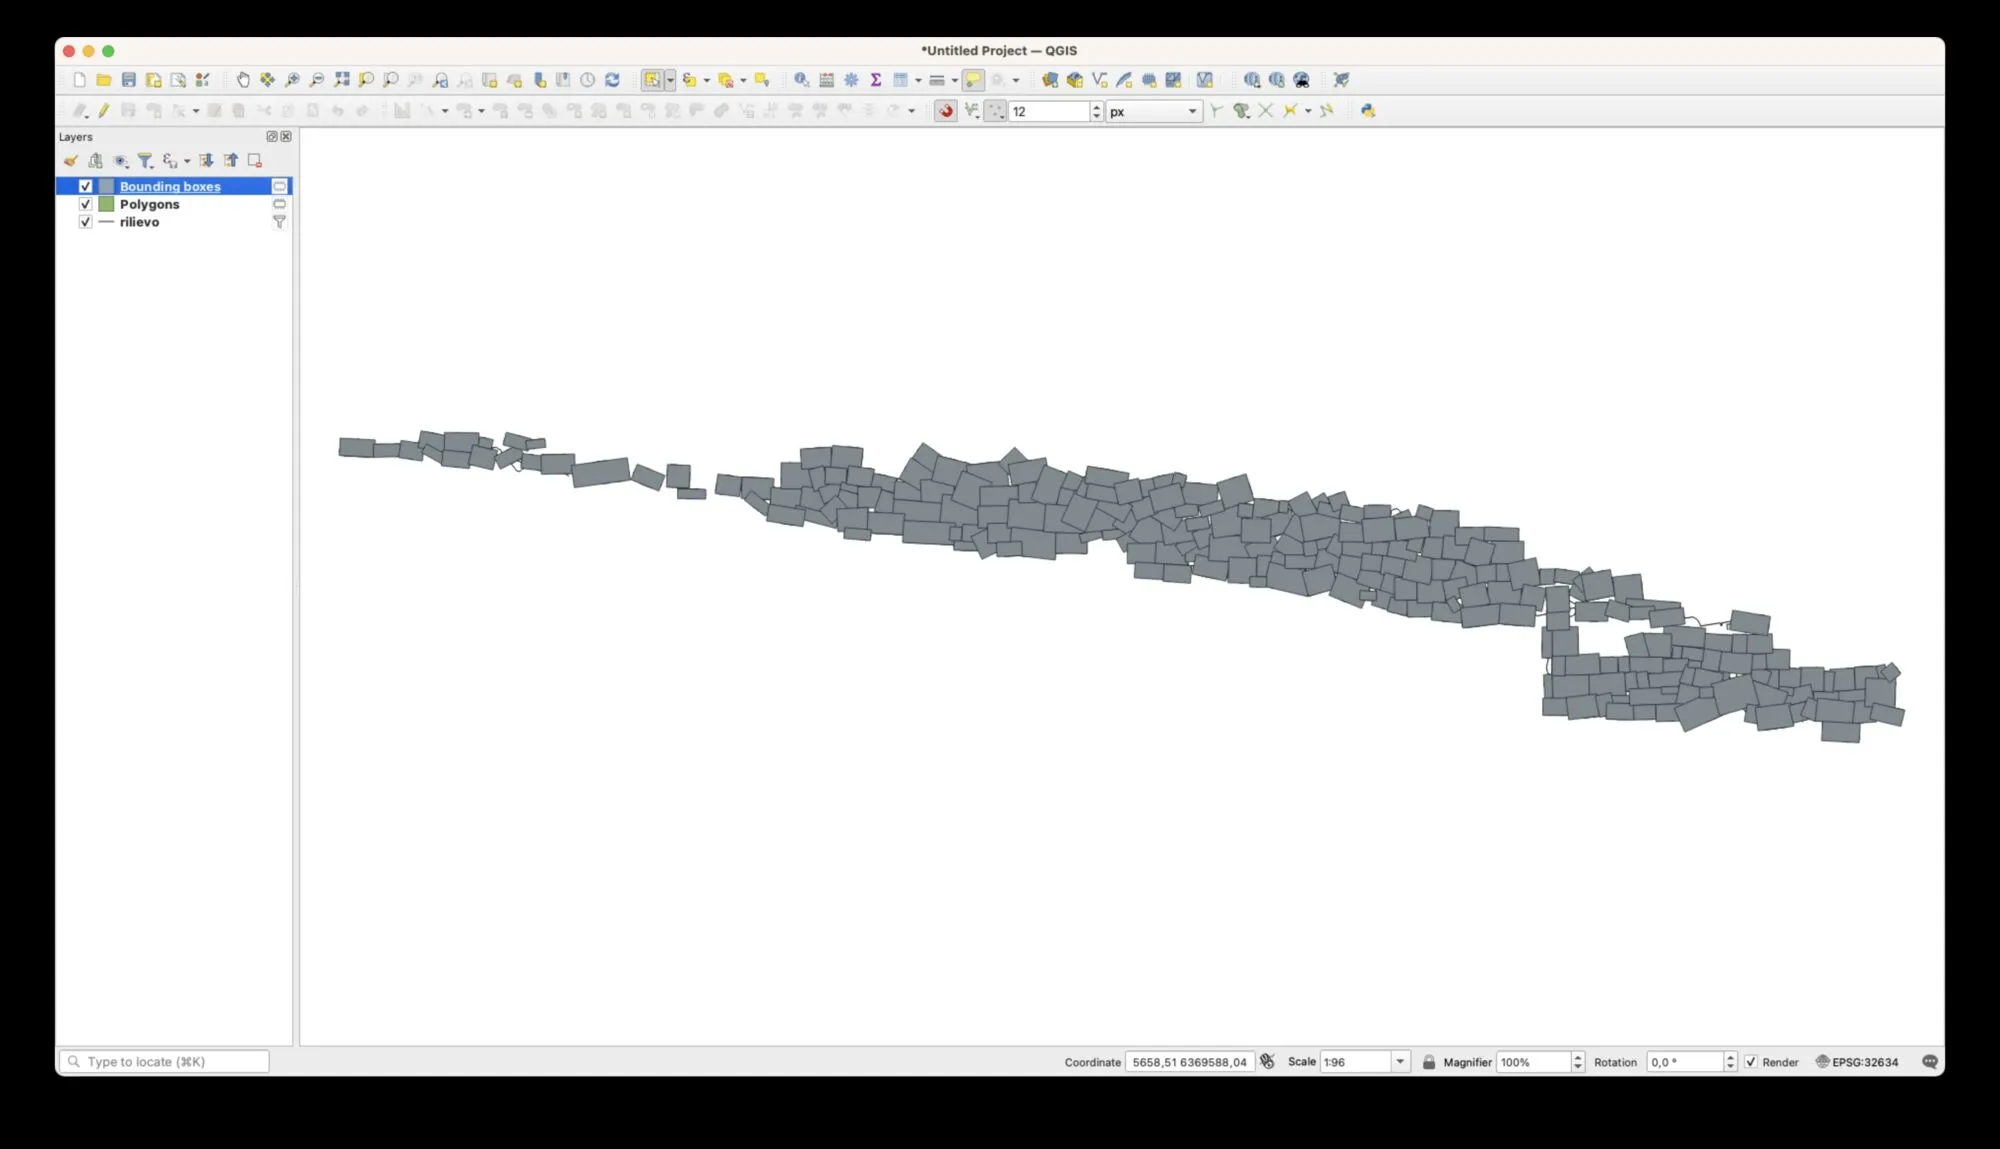Expand the Scale dropdown
This screenshot has height=1149, width=2000.
[x=1400, y=1062]
